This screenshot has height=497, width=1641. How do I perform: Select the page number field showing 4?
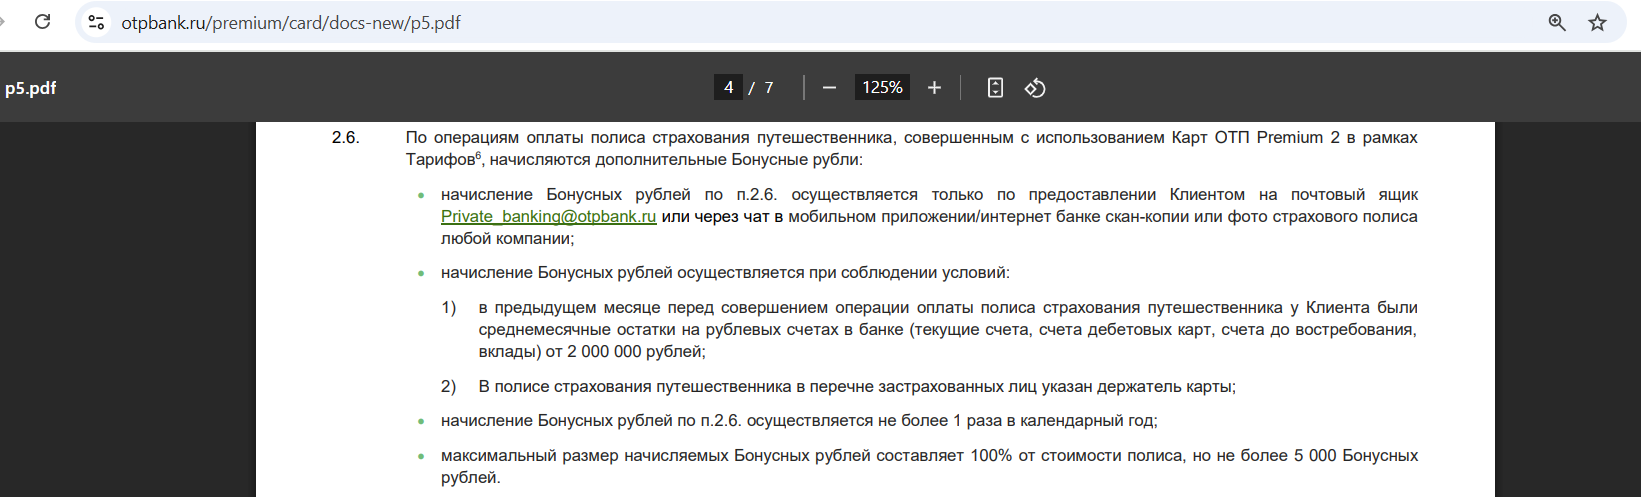pos(728,88)
